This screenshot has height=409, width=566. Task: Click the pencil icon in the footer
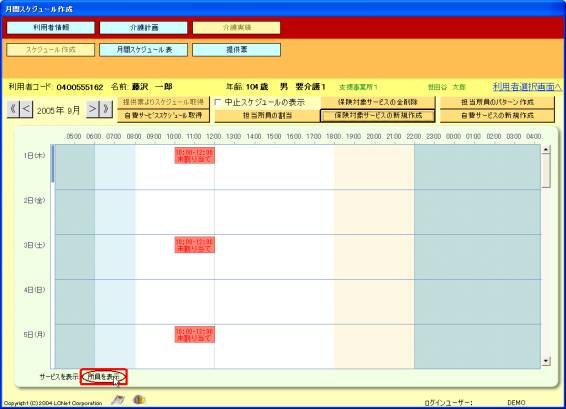pyautogui.click(x=118, y=400)
